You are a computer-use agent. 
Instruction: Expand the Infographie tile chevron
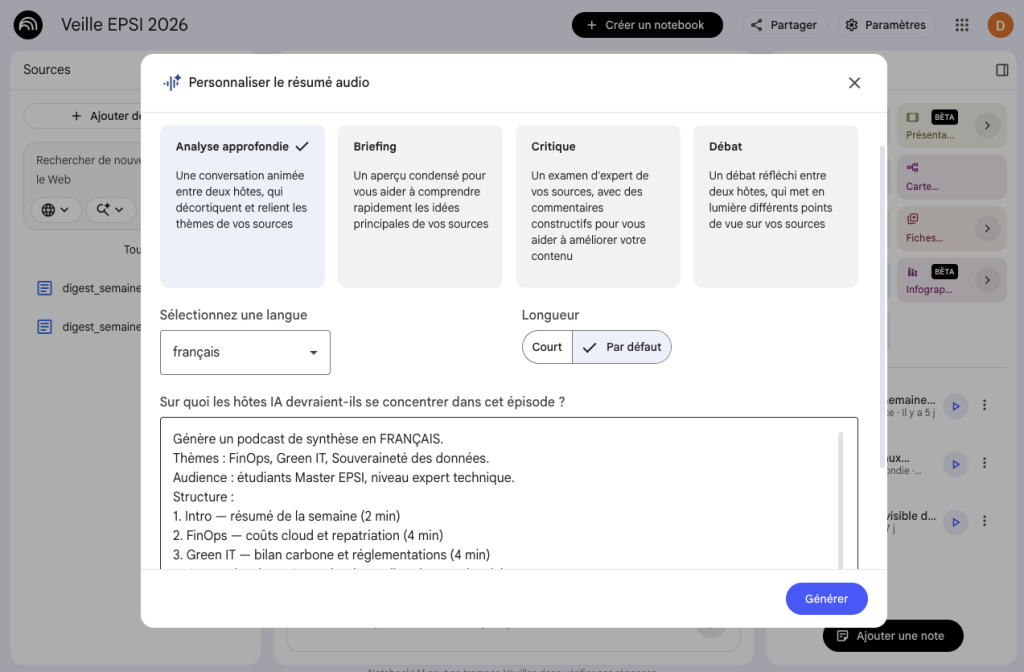click(987, 280)
